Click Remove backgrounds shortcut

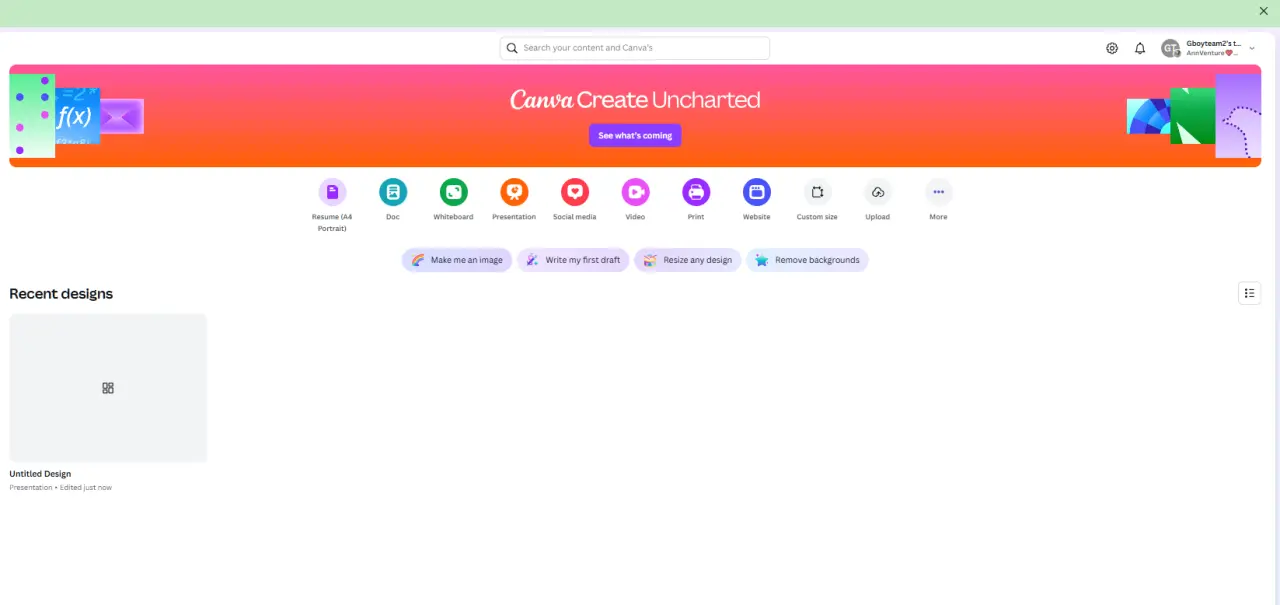point(807,260)
